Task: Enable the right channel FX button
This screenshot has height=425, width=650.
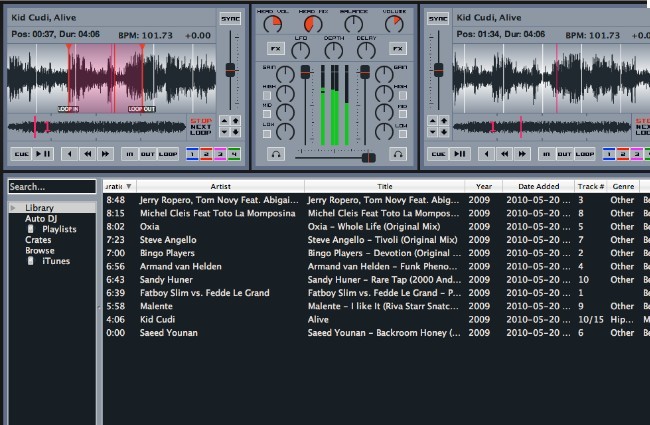Action: tap(398, 49)
